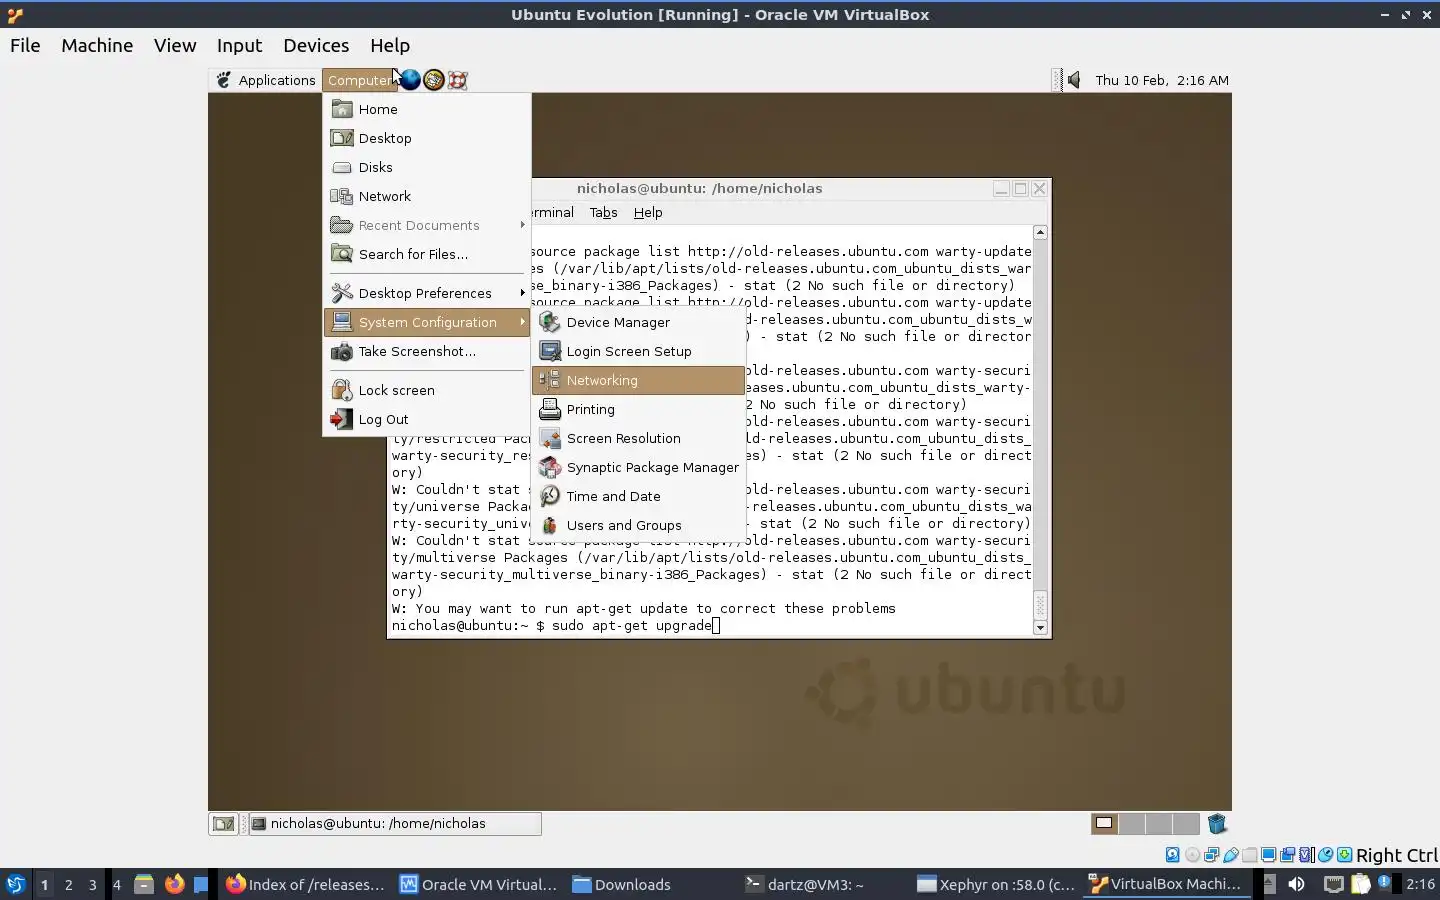Launch the Firefox globe icon in Ubuntu panel
The width and height of the screenshot is (1440, 900).
410,80
